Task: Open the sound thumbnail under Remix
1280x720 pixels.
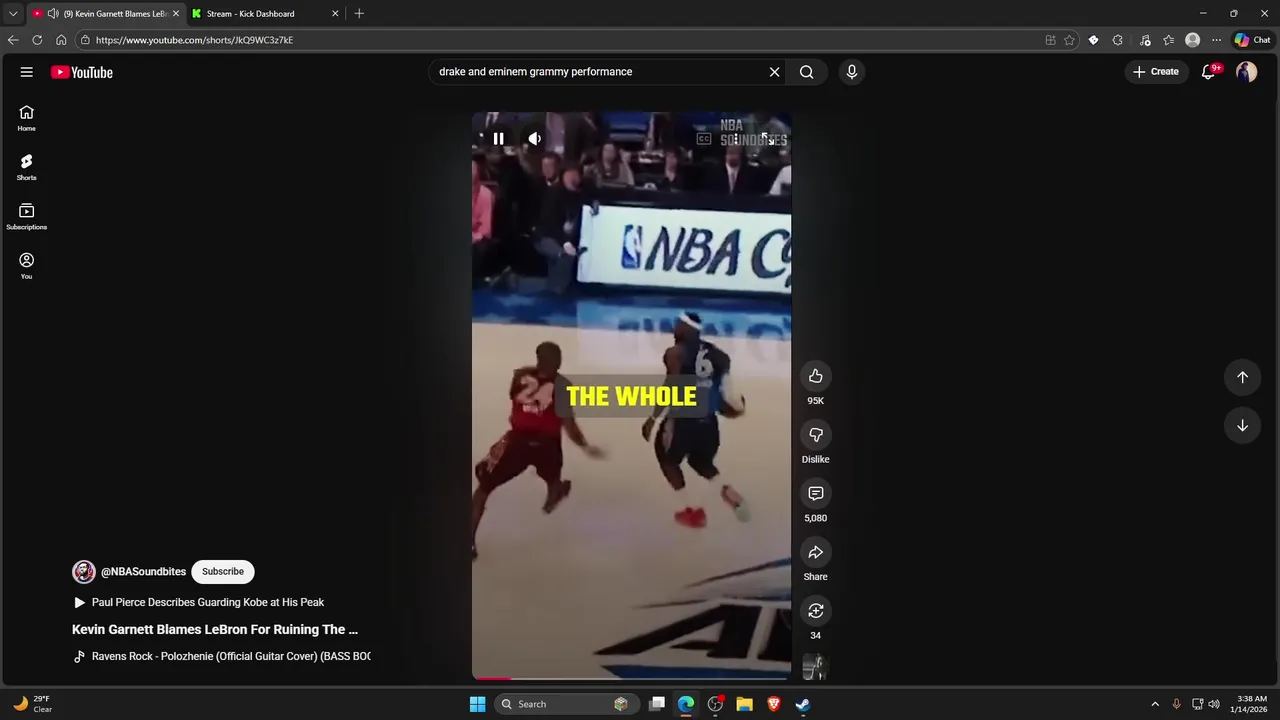Action: (814, 667)
